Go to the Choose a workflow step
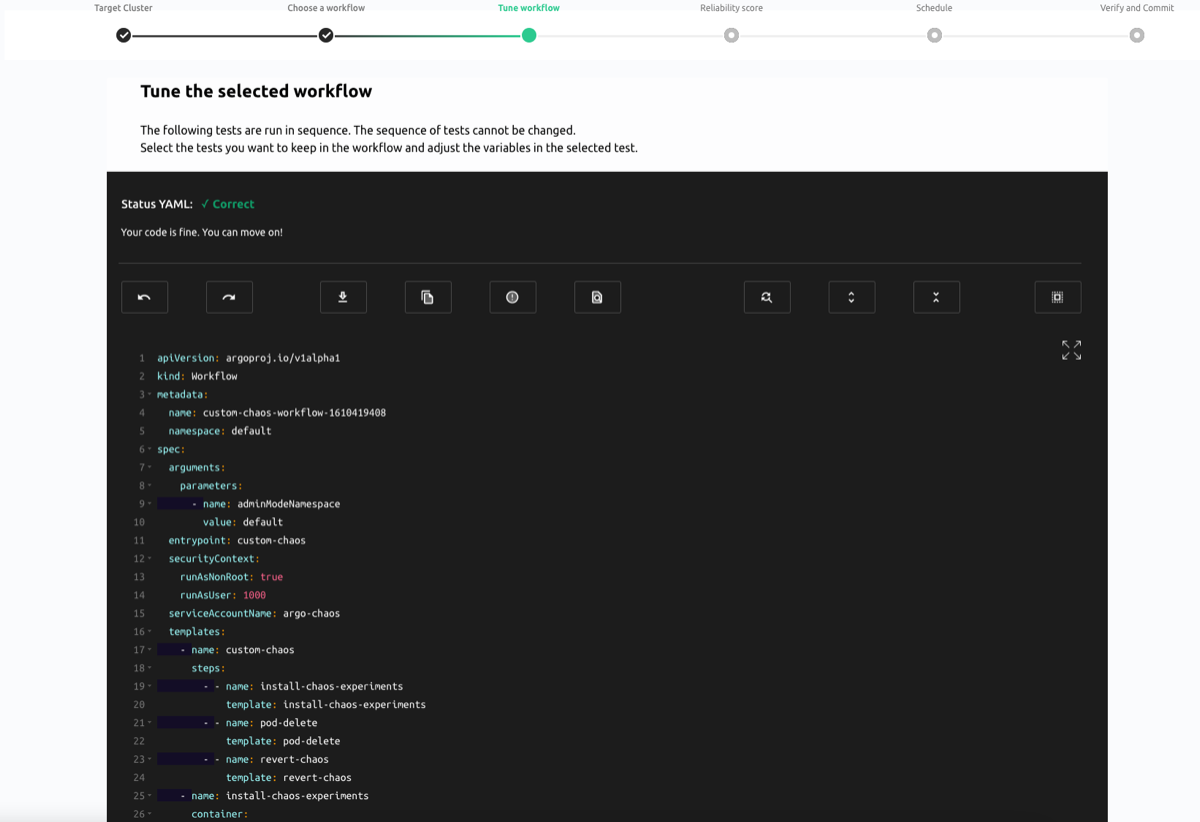 click(326, 35)
